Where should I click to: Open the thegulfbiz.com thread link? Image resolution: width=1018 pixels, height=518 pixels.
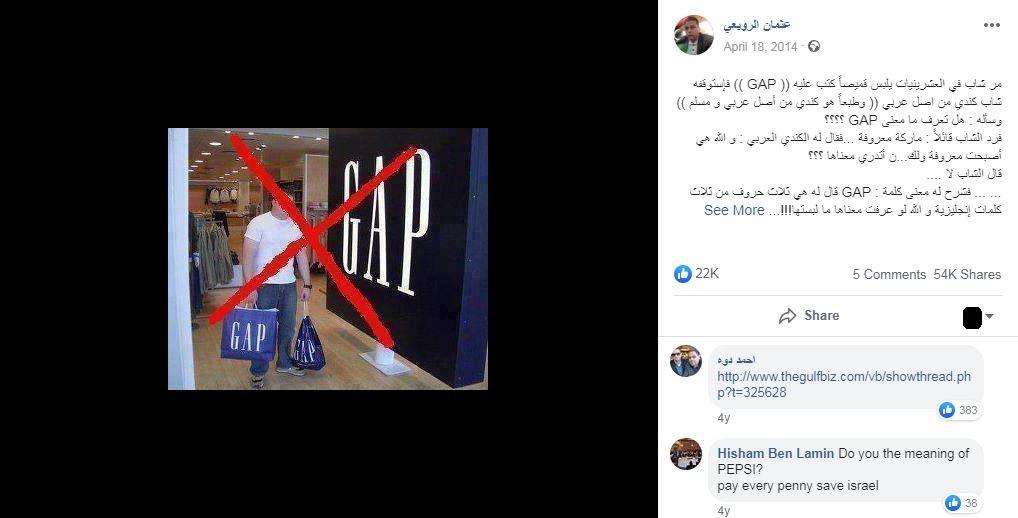point(844,384)
